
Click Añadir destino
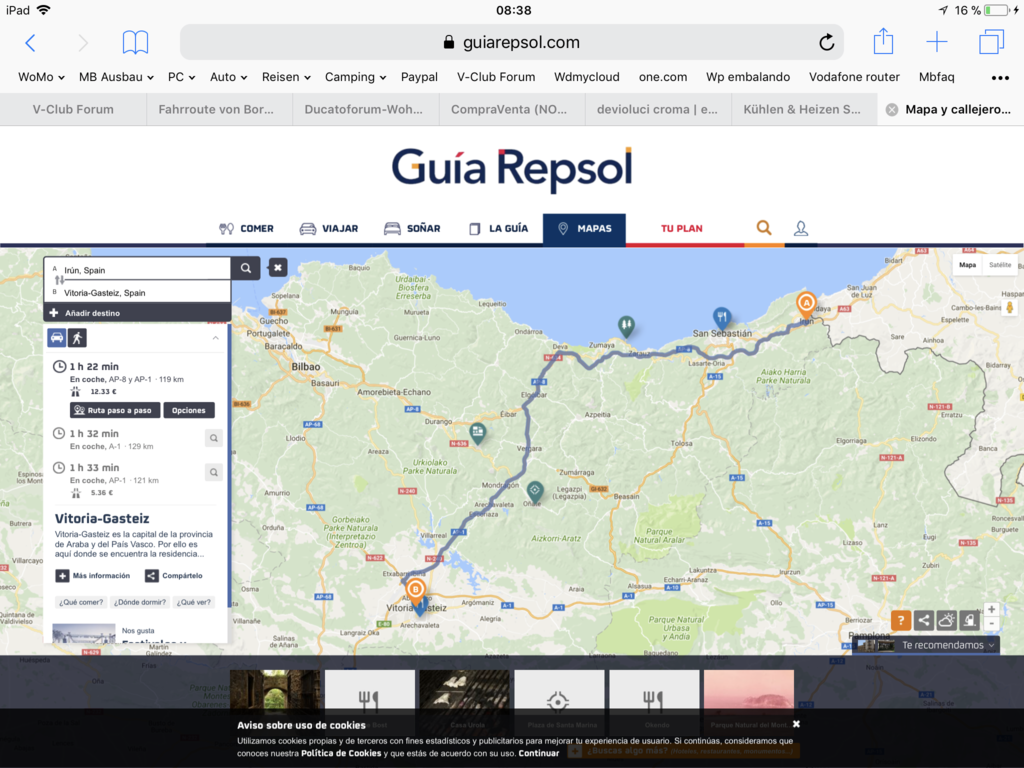(137, 313)
